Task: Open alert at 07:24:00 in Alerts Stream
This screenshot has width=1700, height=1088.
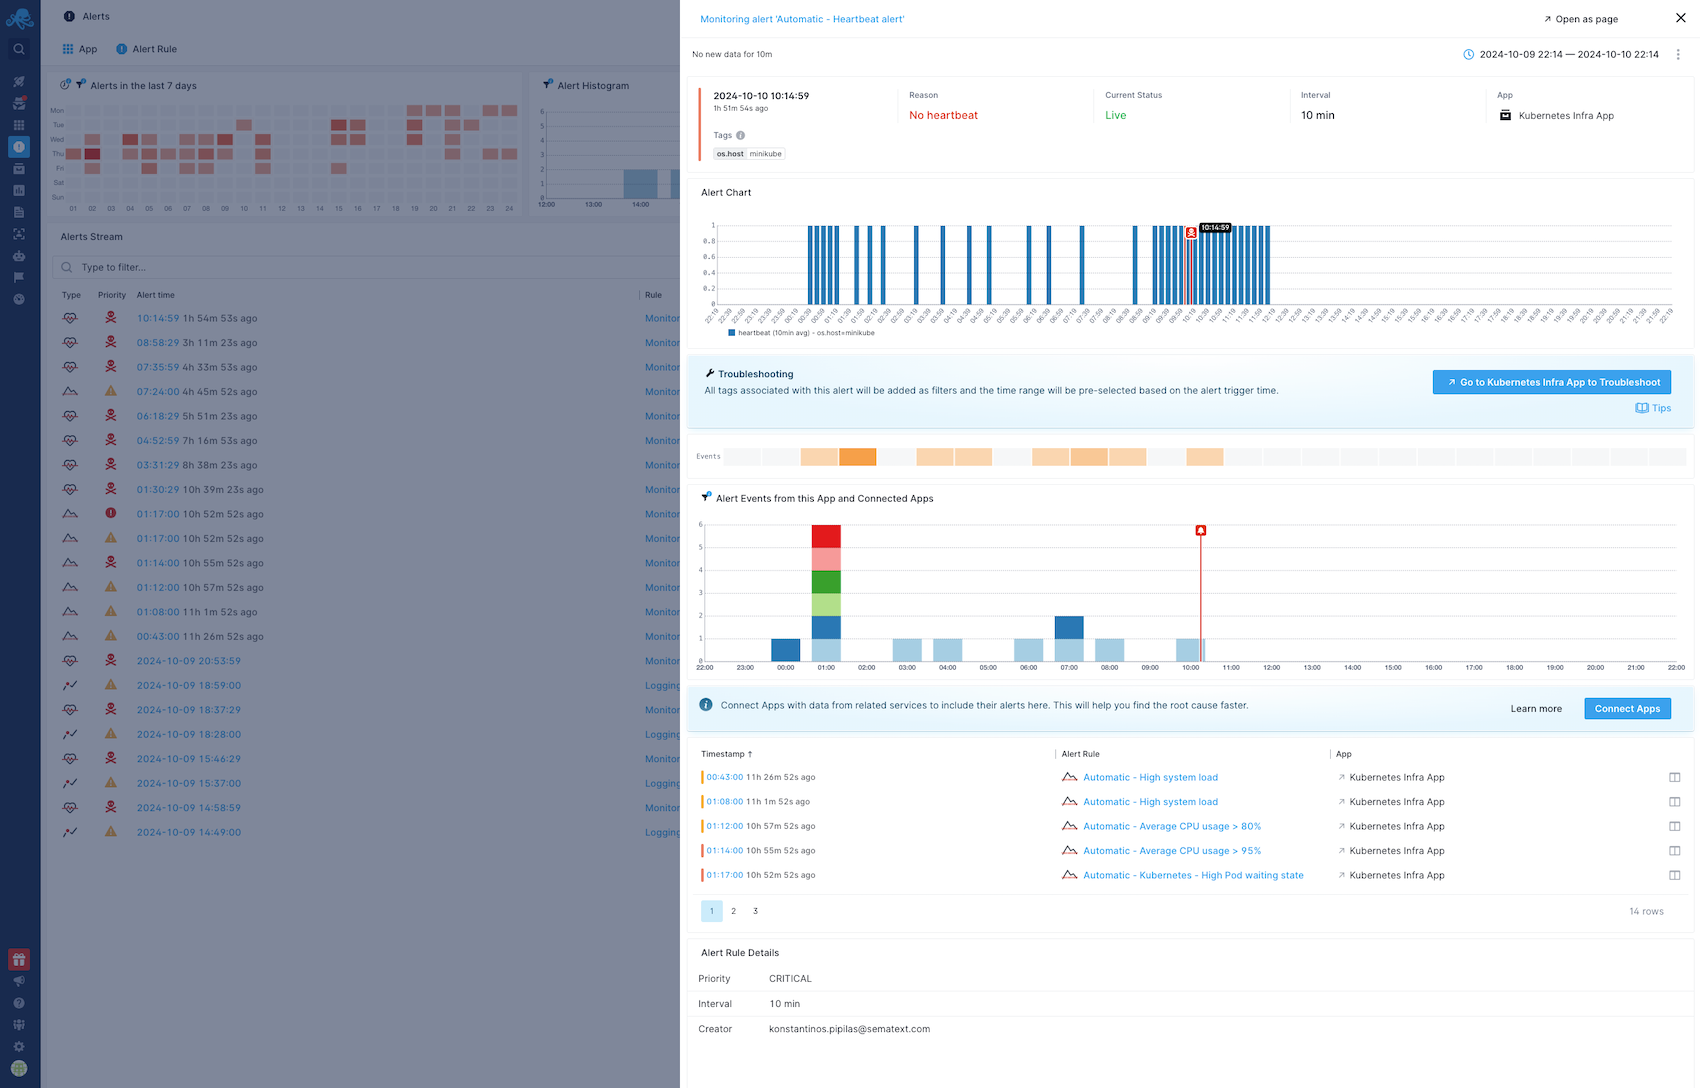Action: [158, 392]
